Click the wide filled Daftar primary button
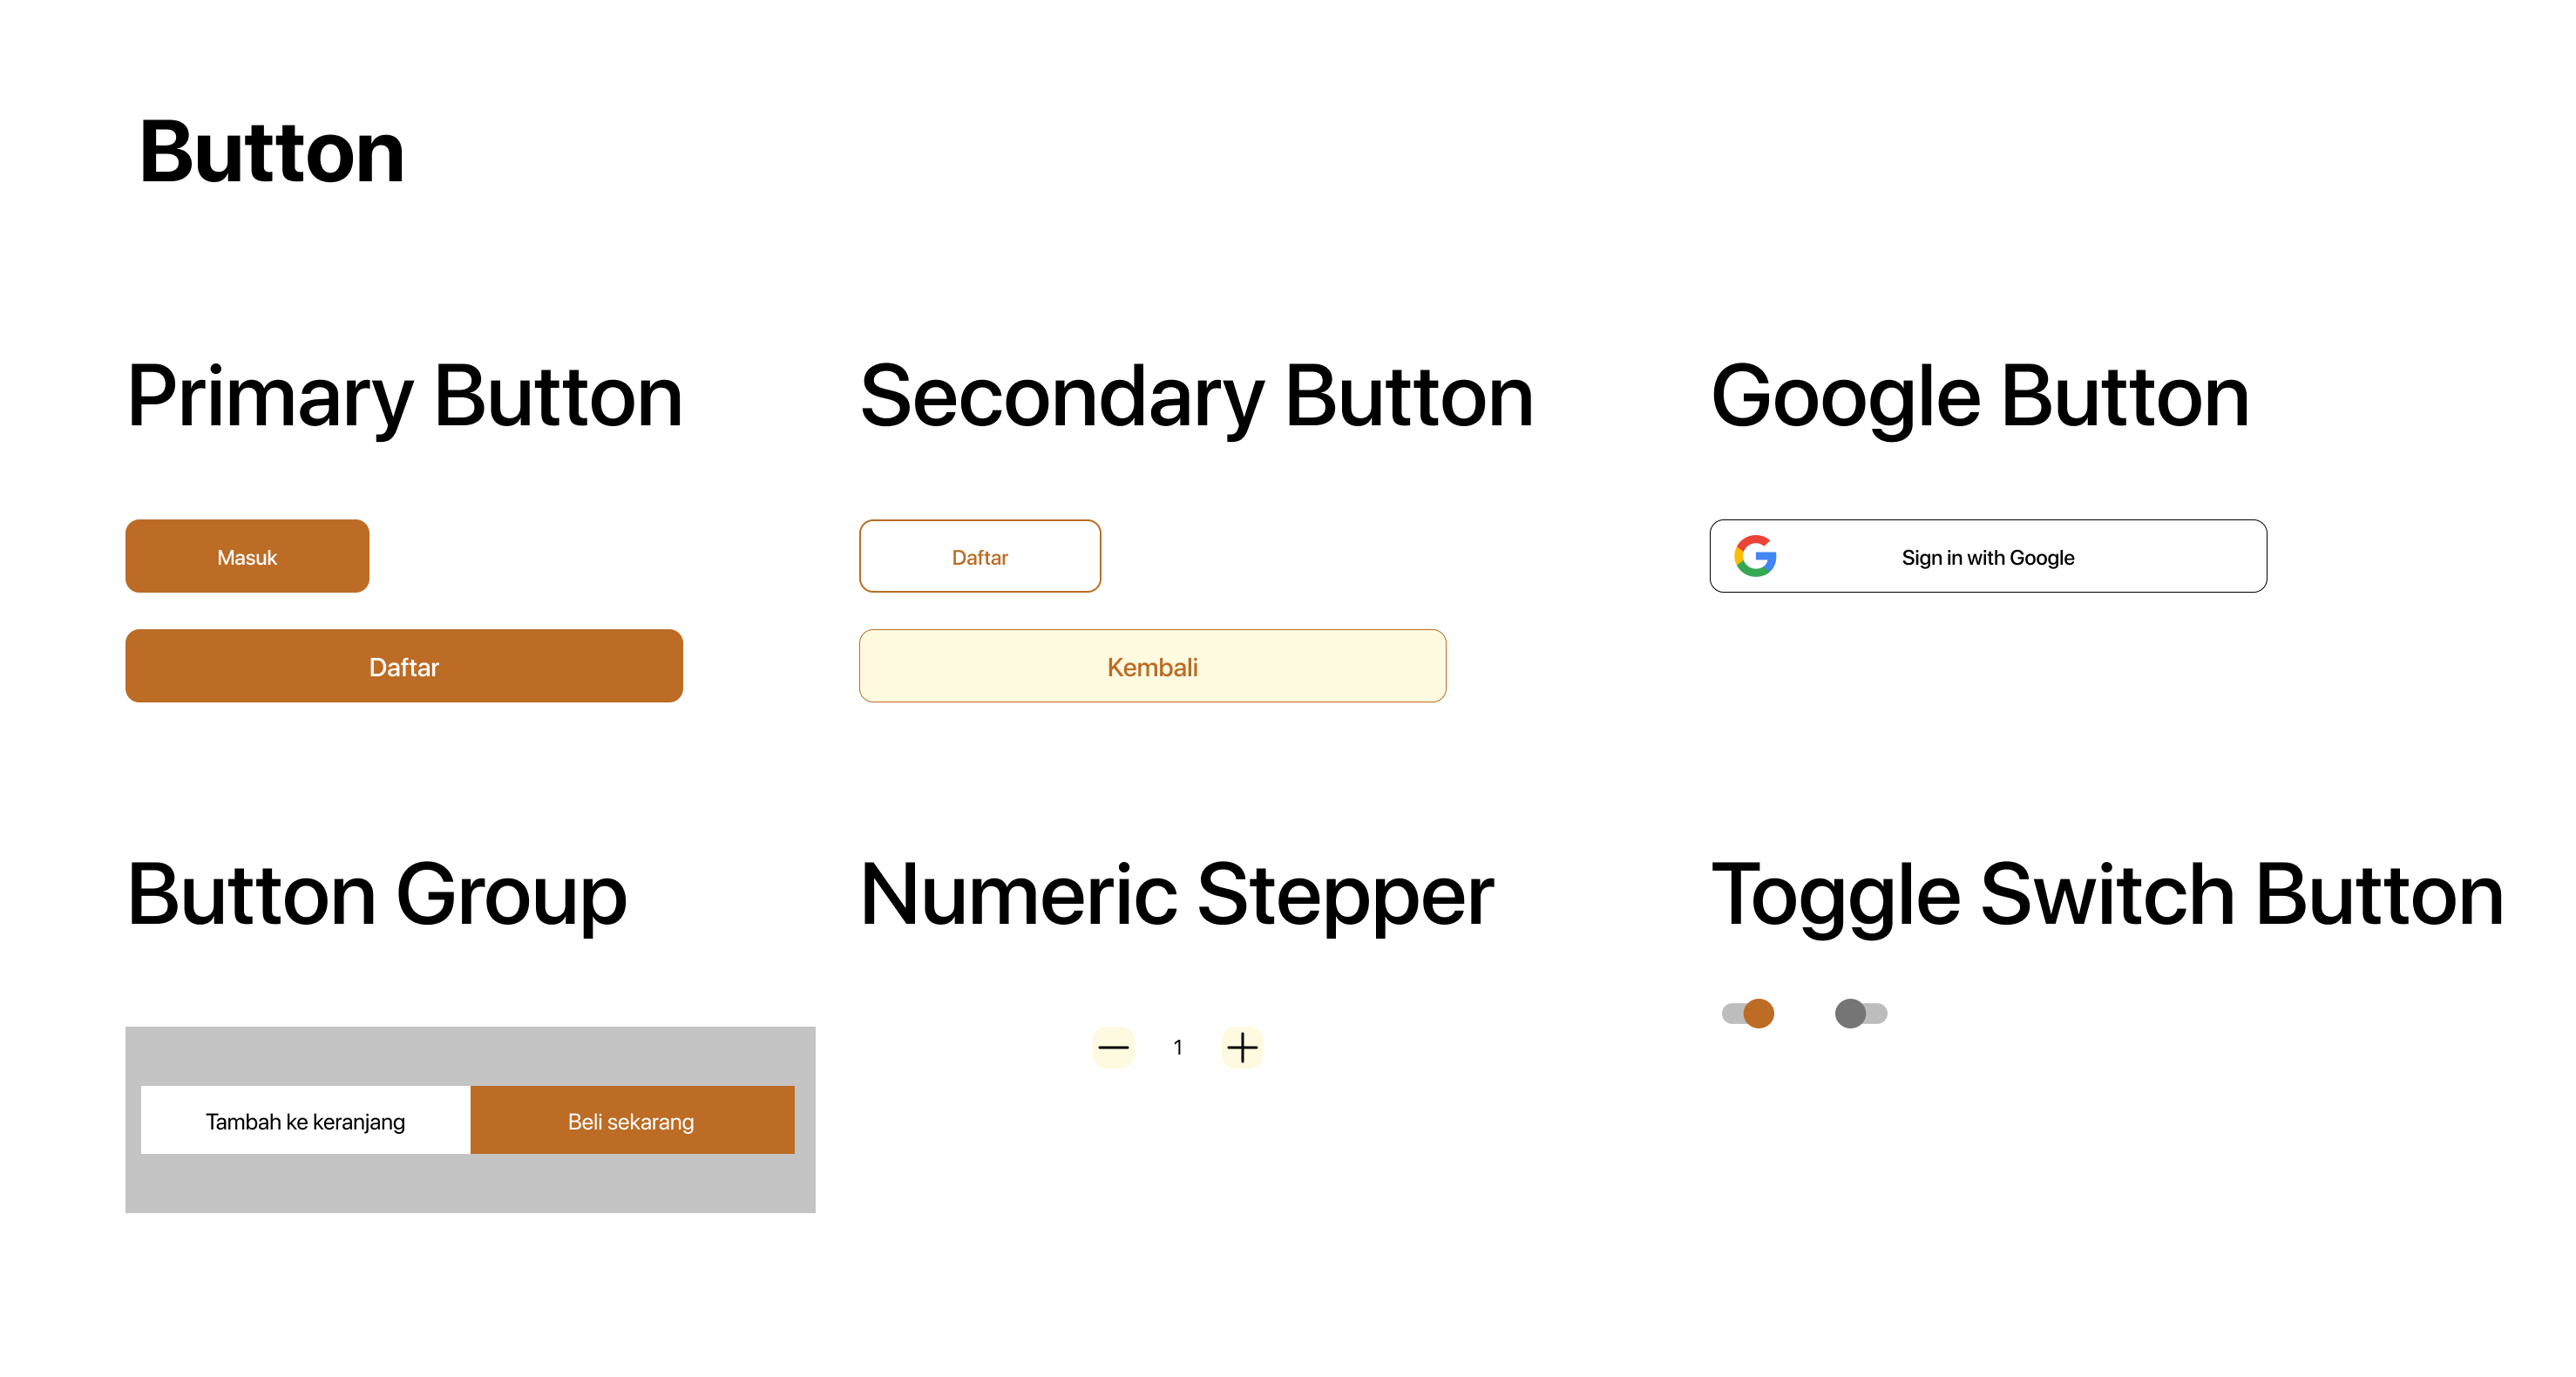 [x=404, y=666]
